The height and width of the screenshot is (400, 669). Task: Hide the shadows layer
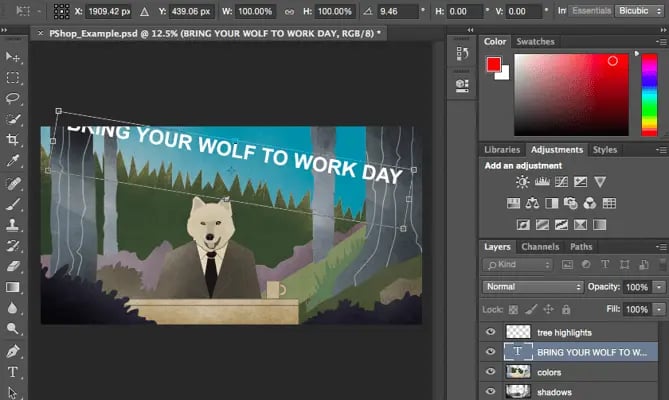[x=490, y=391]
